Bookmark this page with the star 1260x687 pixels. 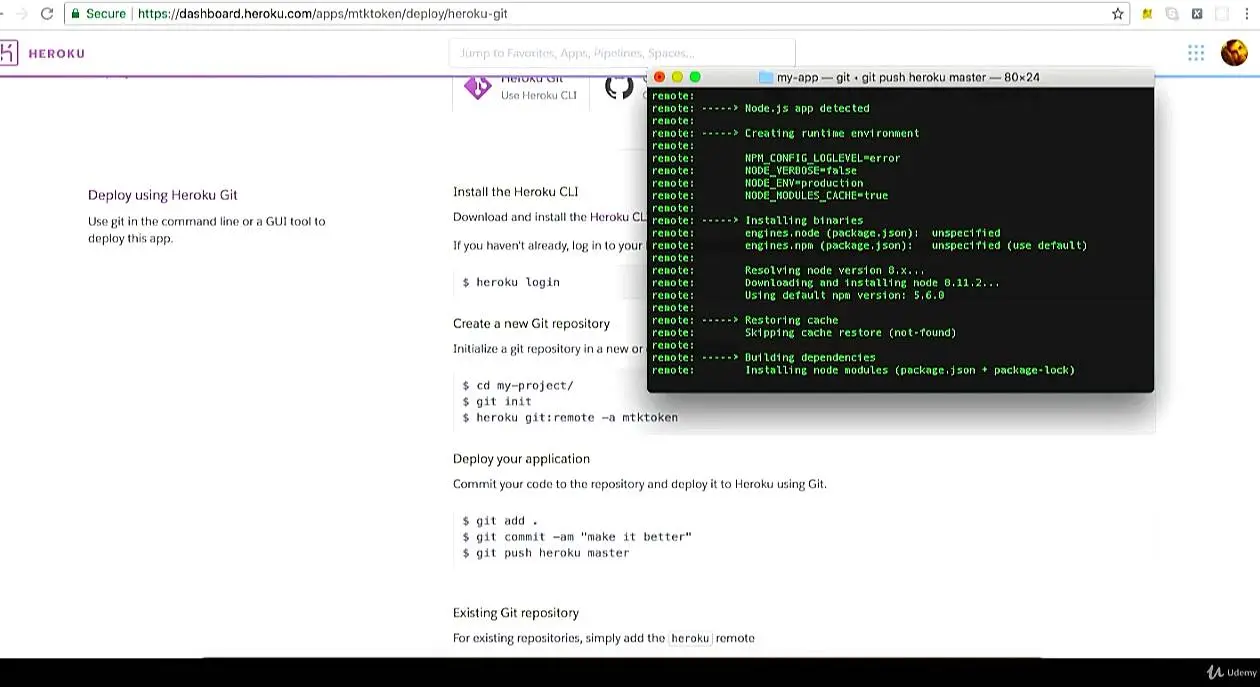[1117, 14]
